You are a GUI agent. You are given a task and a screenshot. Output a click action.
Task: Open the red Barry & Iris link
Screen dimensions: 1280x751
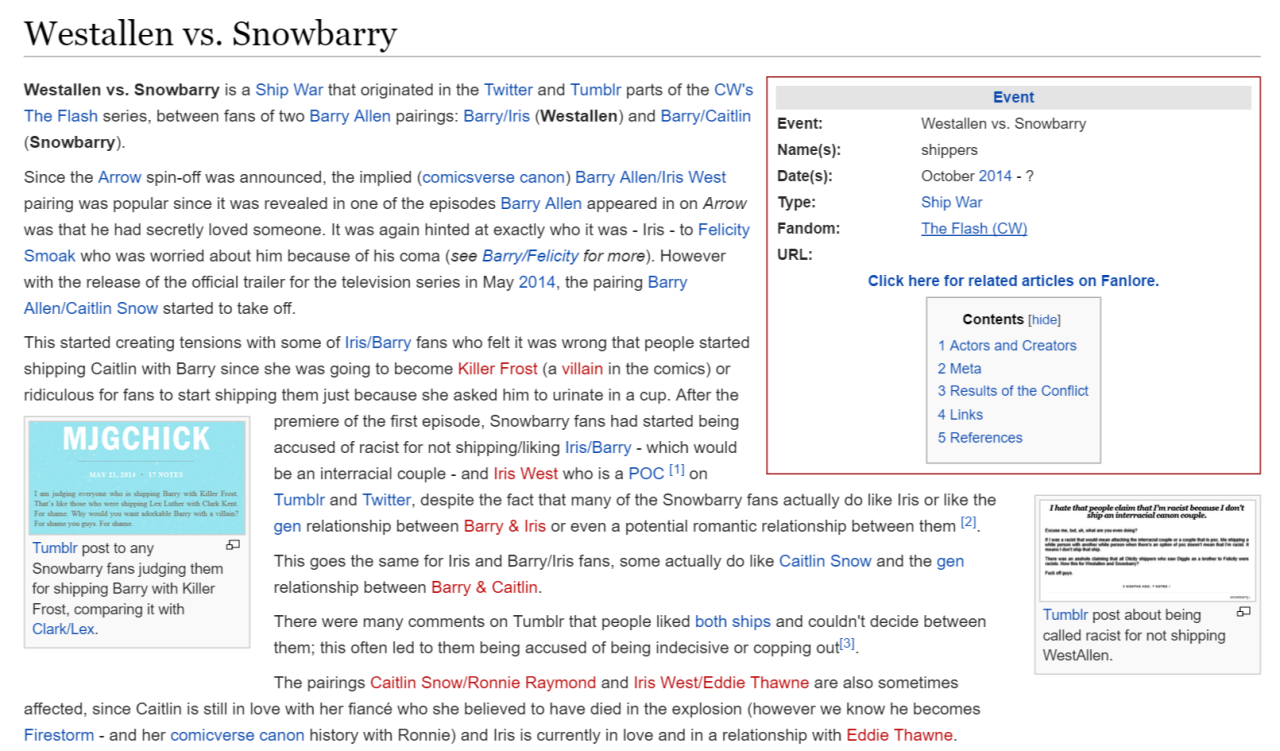coord(505,525)
